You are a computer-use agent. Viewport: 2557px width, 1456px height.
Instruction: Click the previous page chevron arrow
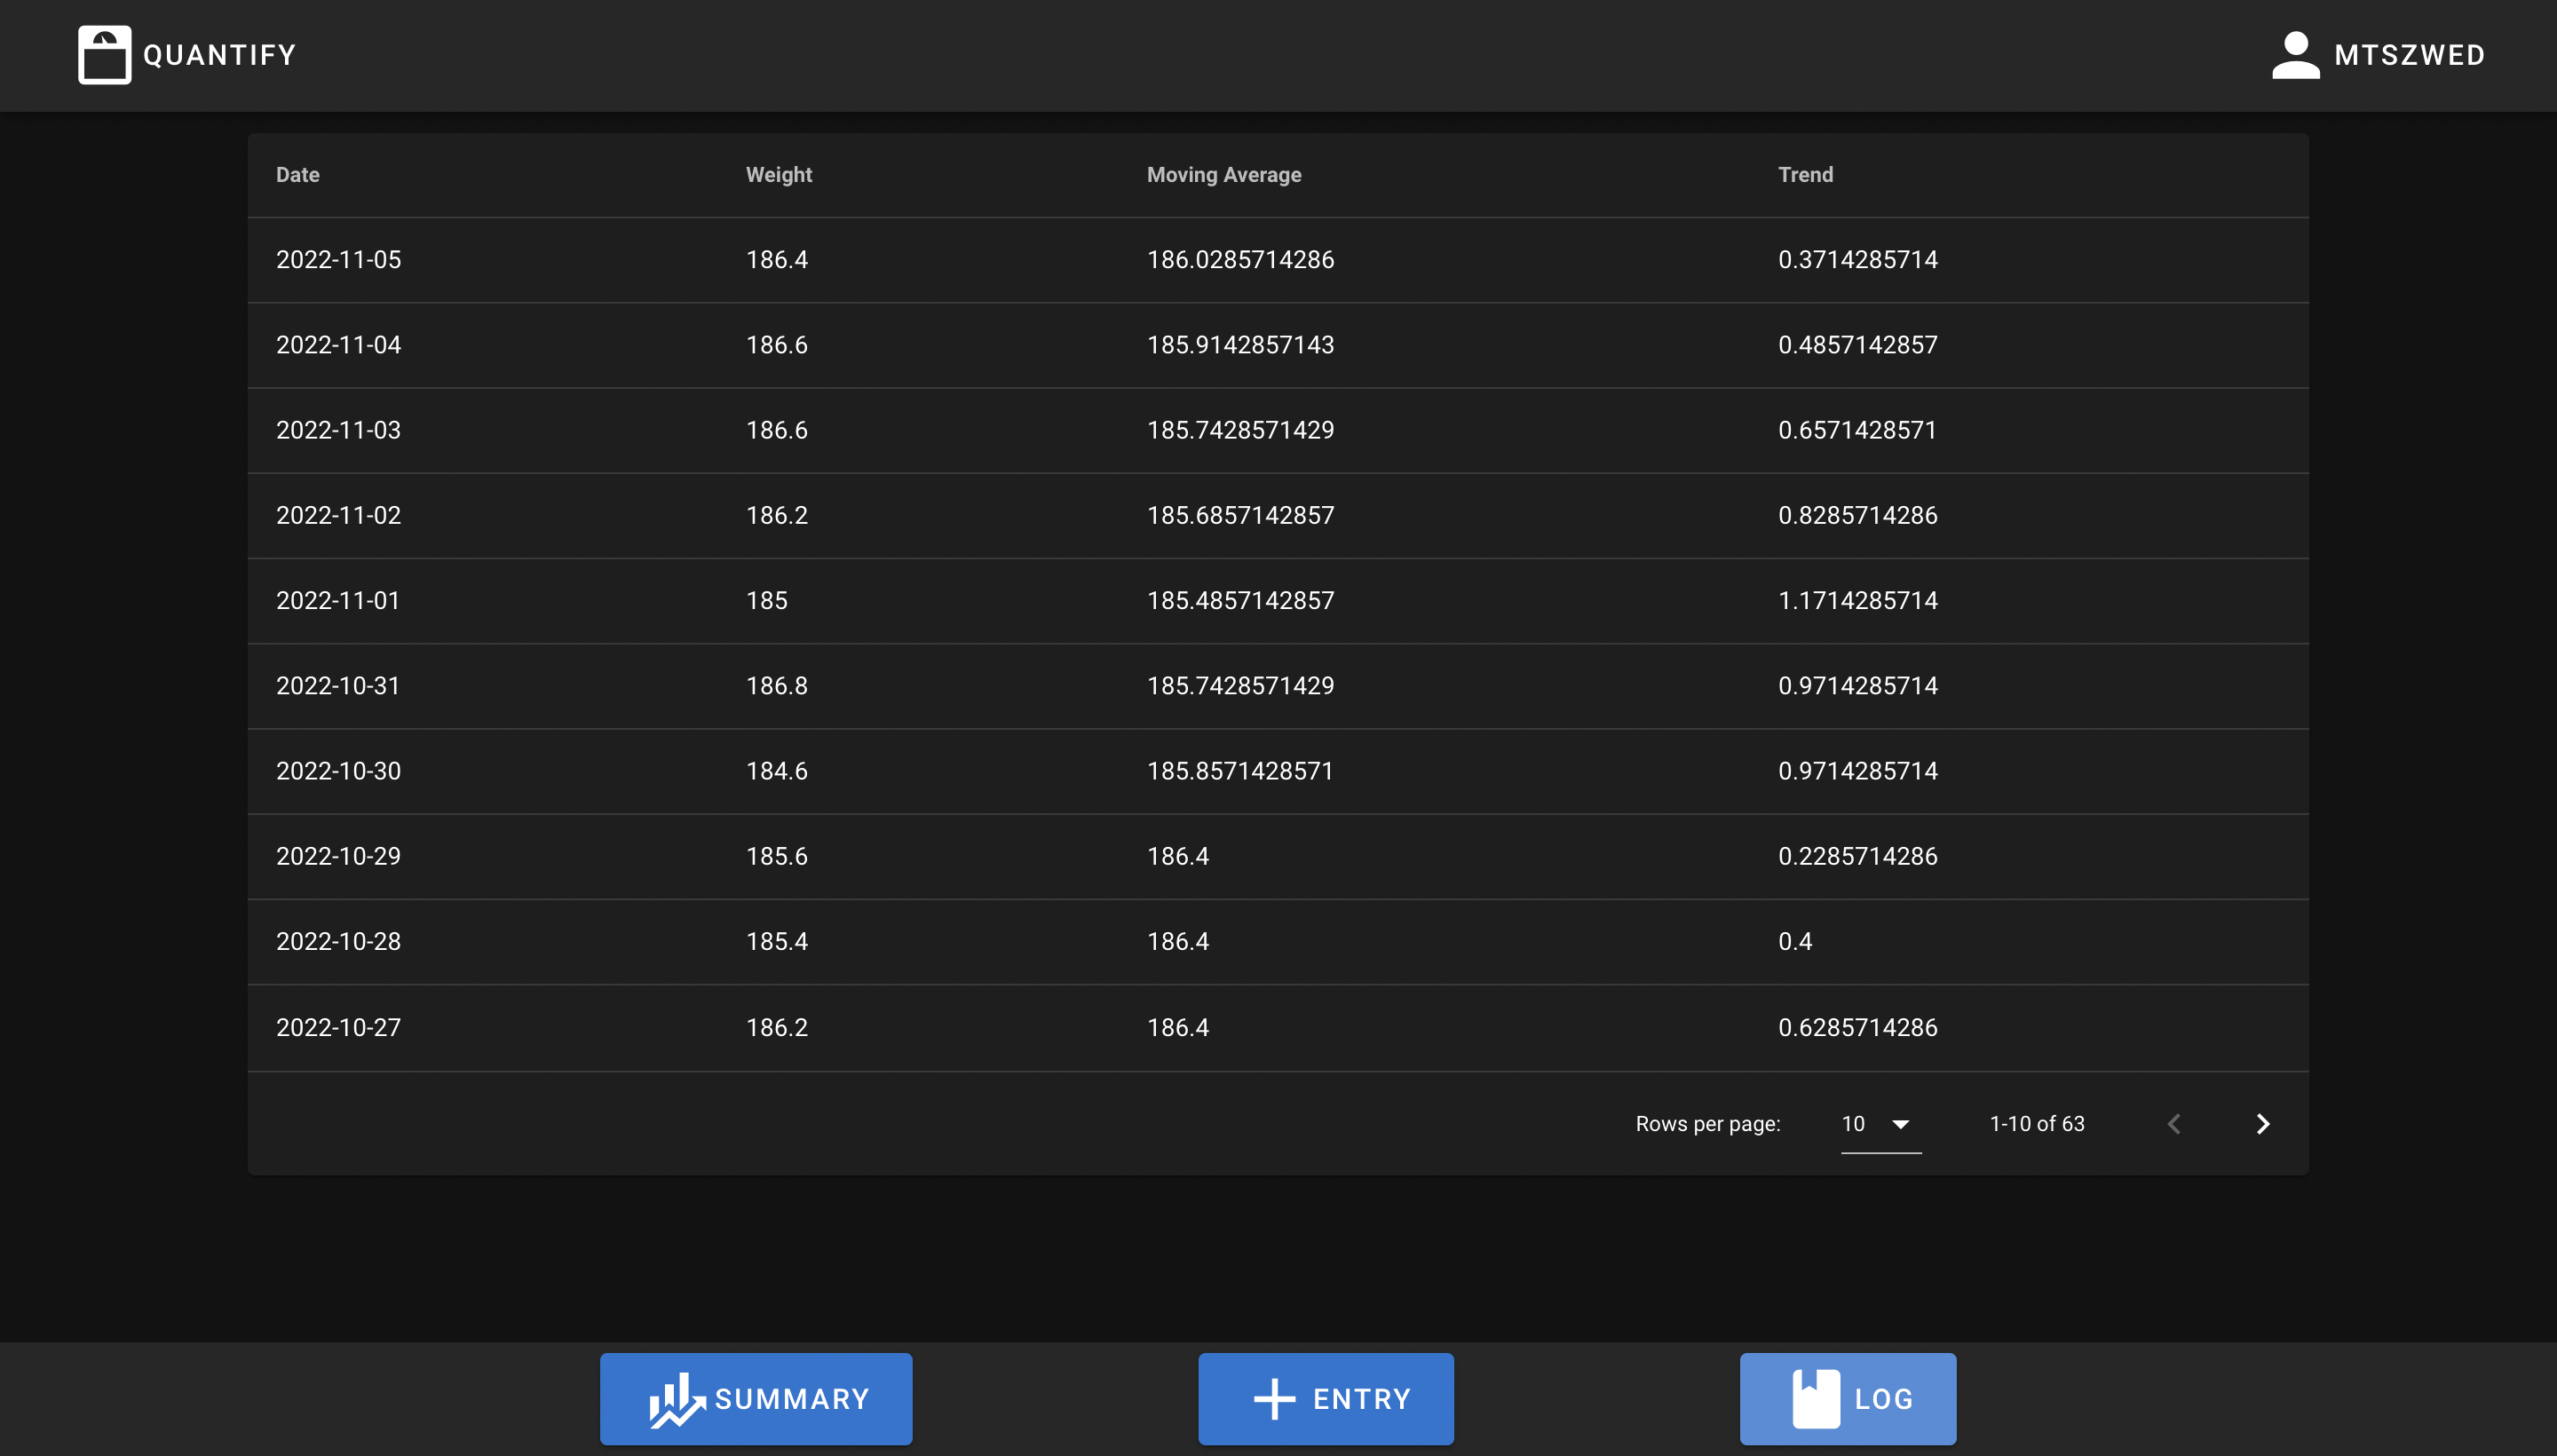click(2174, 1124)
